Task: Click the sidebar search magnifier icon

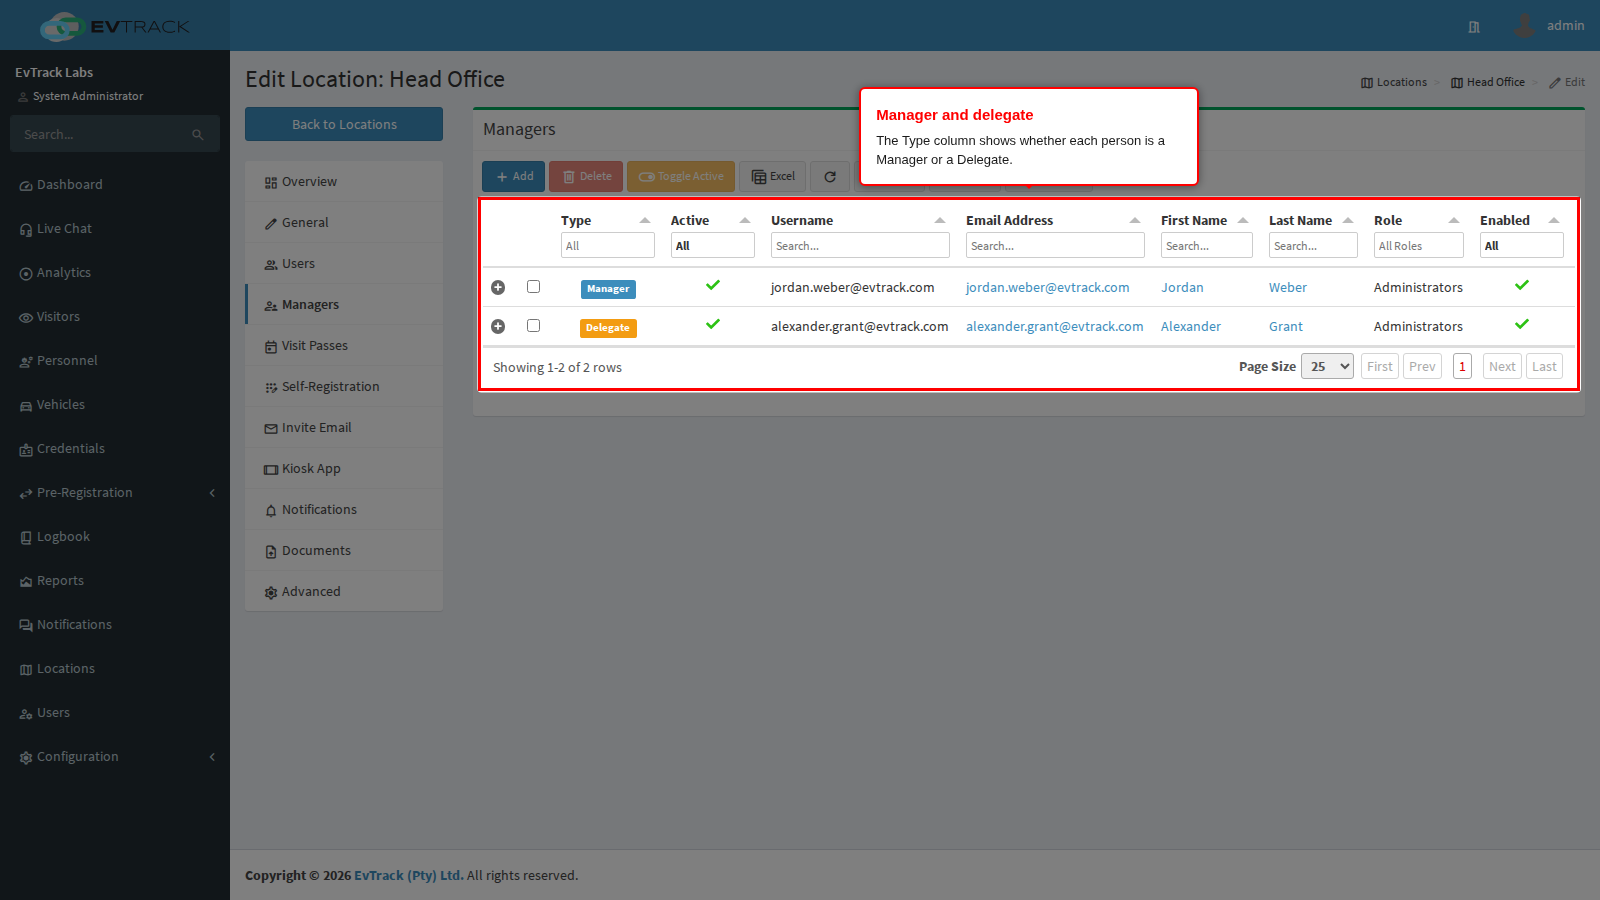Action: pos(198,135)
